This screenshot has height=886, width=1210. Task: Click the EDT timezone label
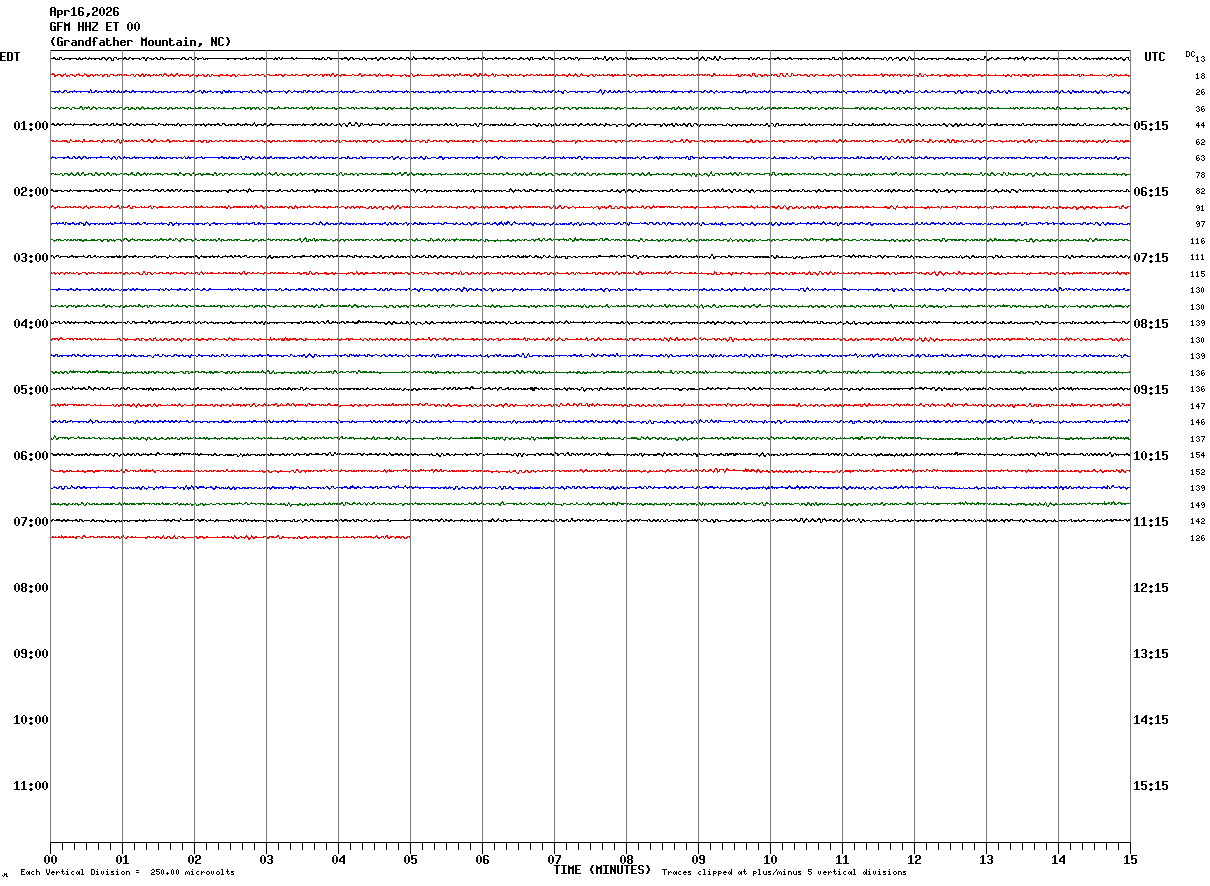(10, 57)
